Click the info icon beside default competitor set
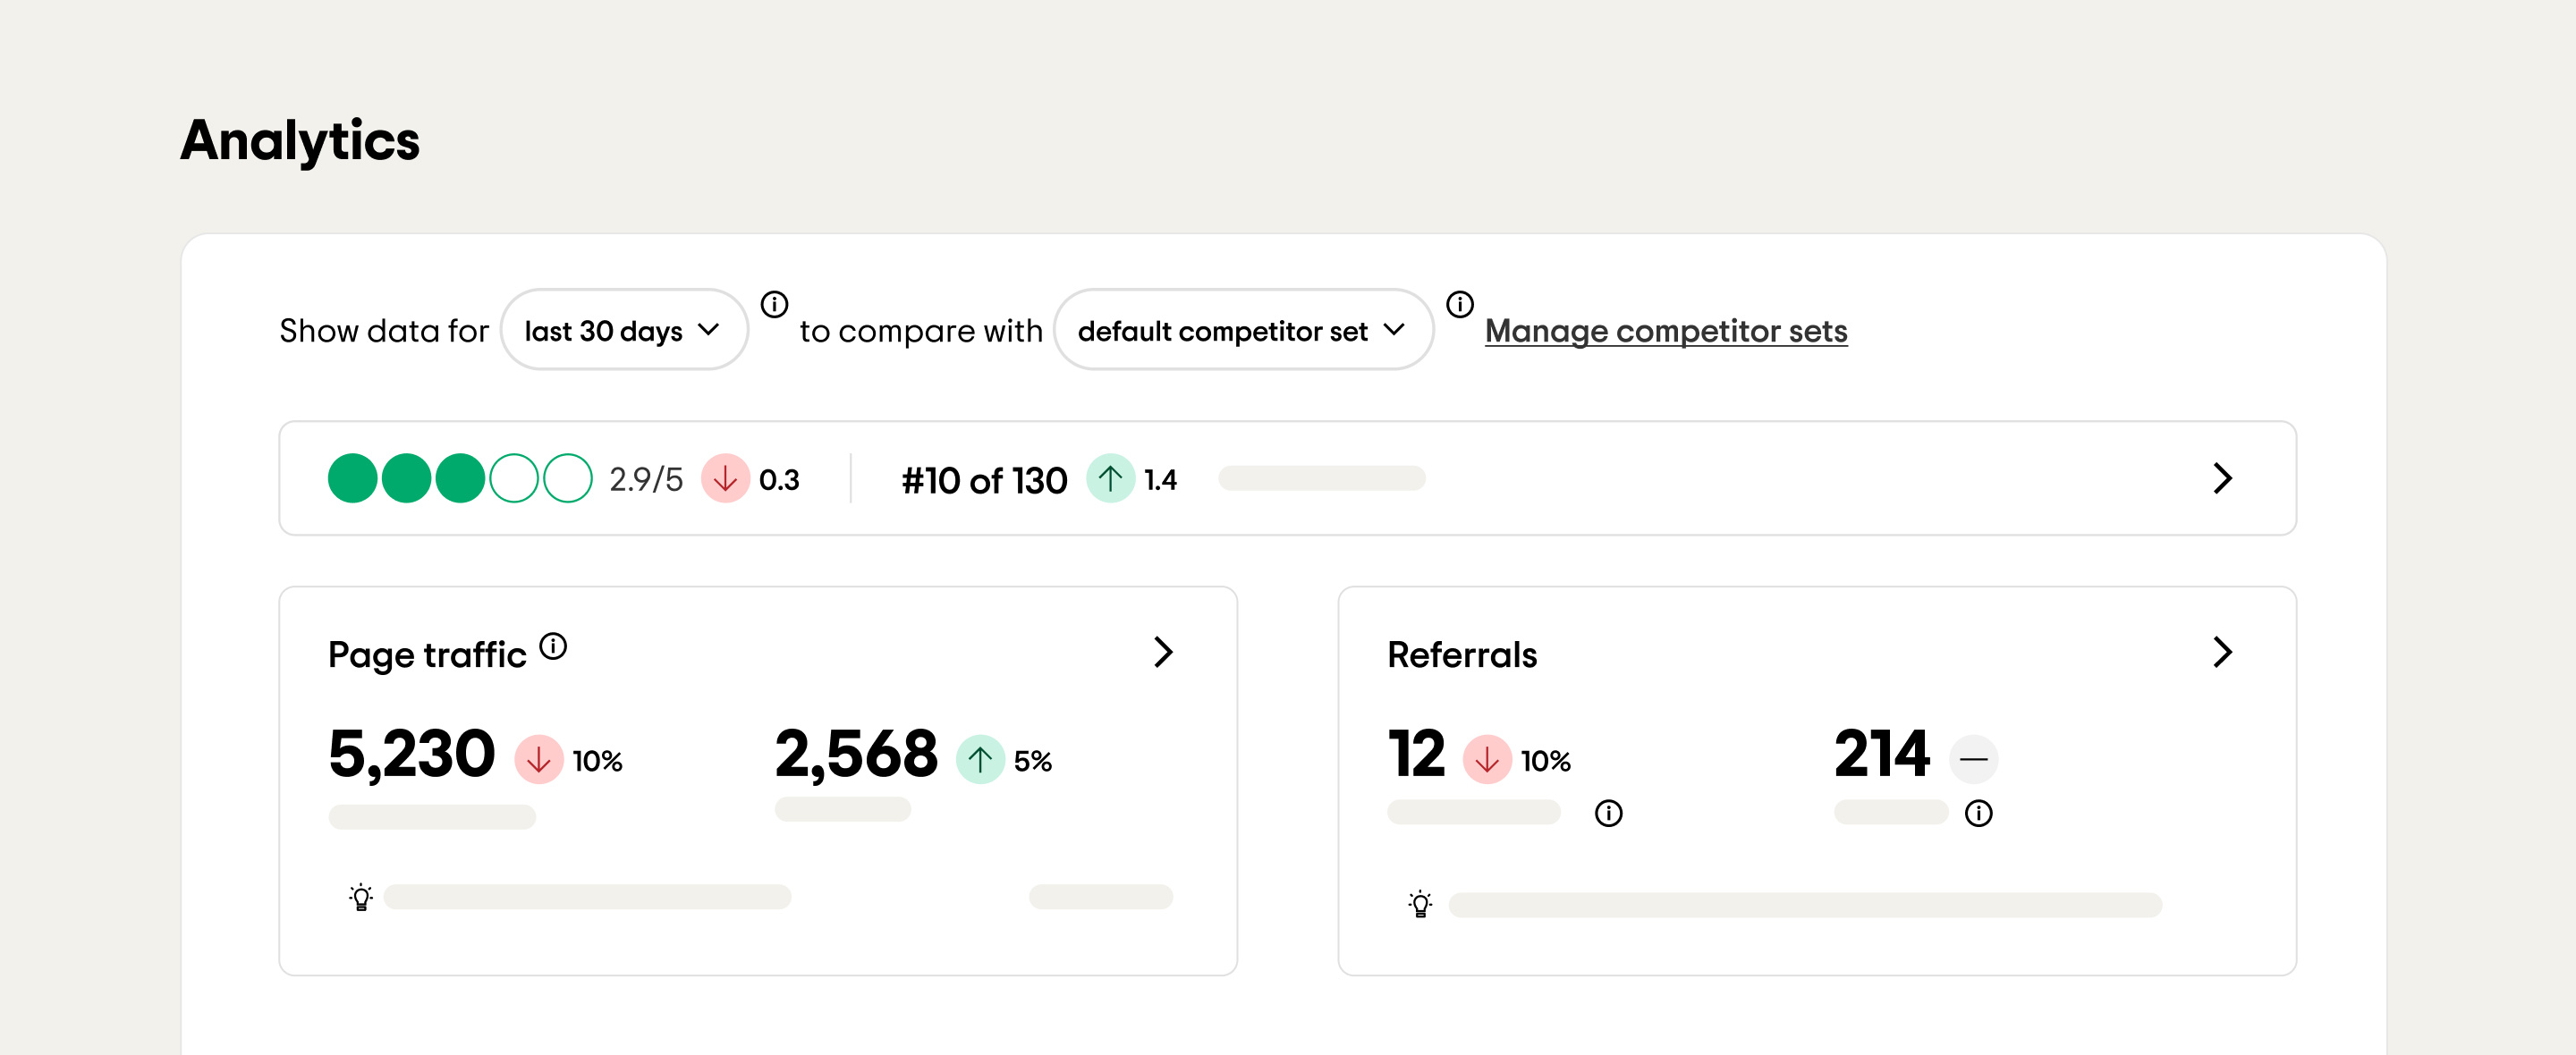 pos(1460,305)
